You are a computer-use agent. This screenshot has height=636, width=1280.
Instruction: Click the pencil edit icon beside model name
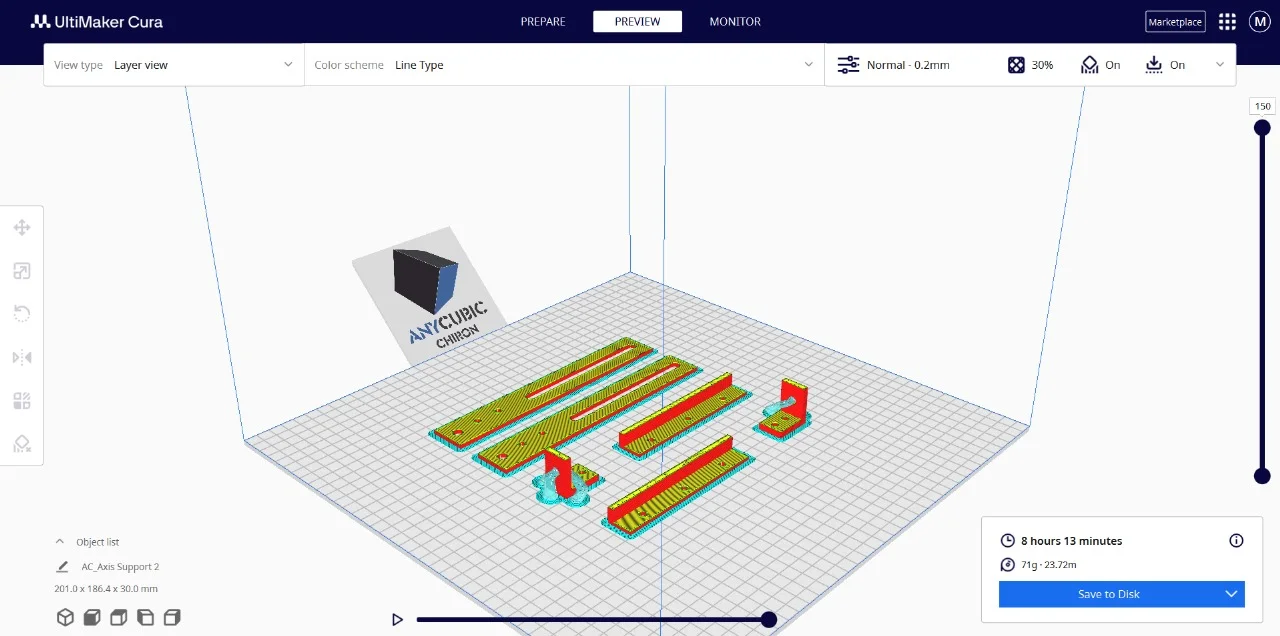pos(63,567)
